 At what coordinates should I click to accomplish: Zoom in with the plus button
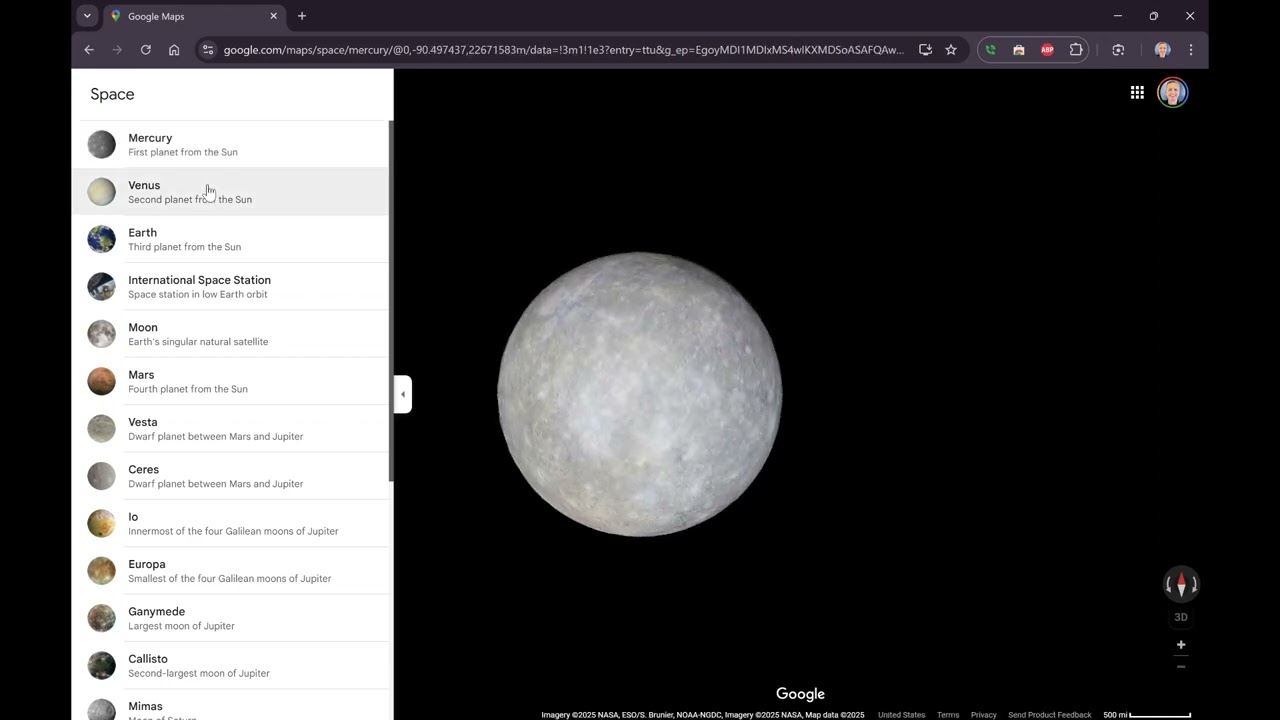coord(1181,645)
